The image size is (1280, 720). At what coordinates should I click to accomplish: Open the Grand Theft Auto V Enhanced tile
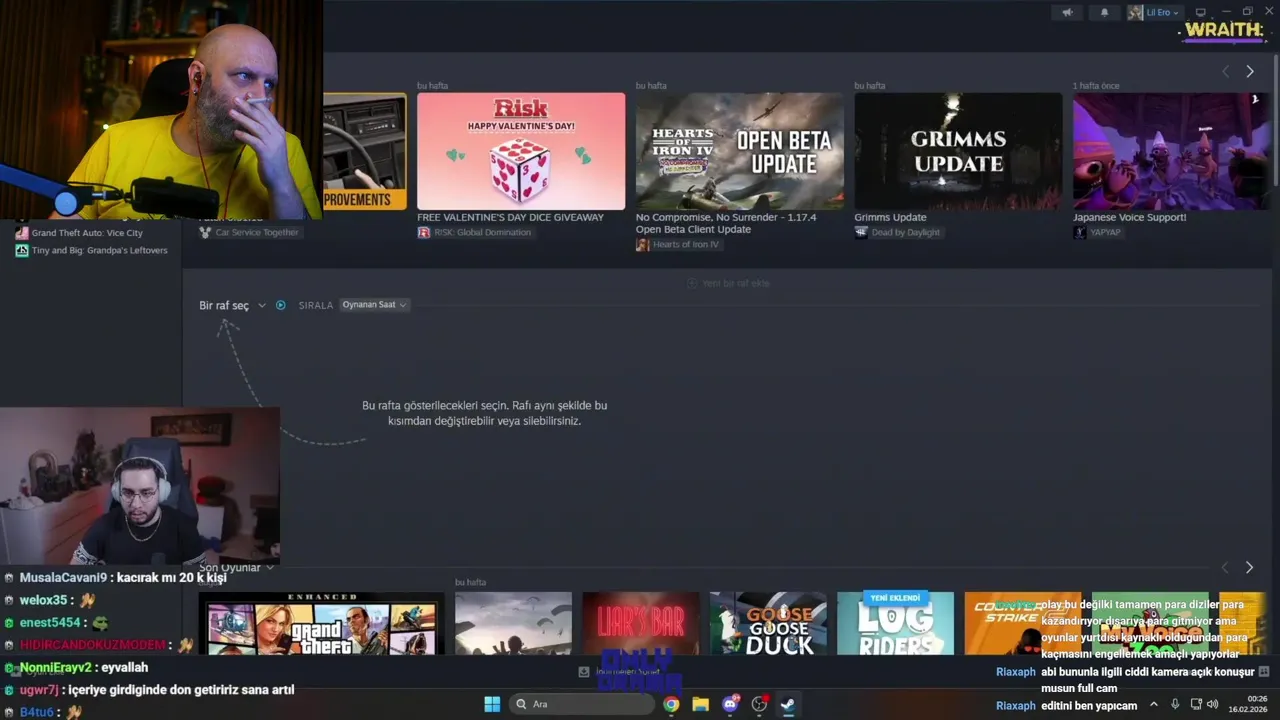point(321,624)
